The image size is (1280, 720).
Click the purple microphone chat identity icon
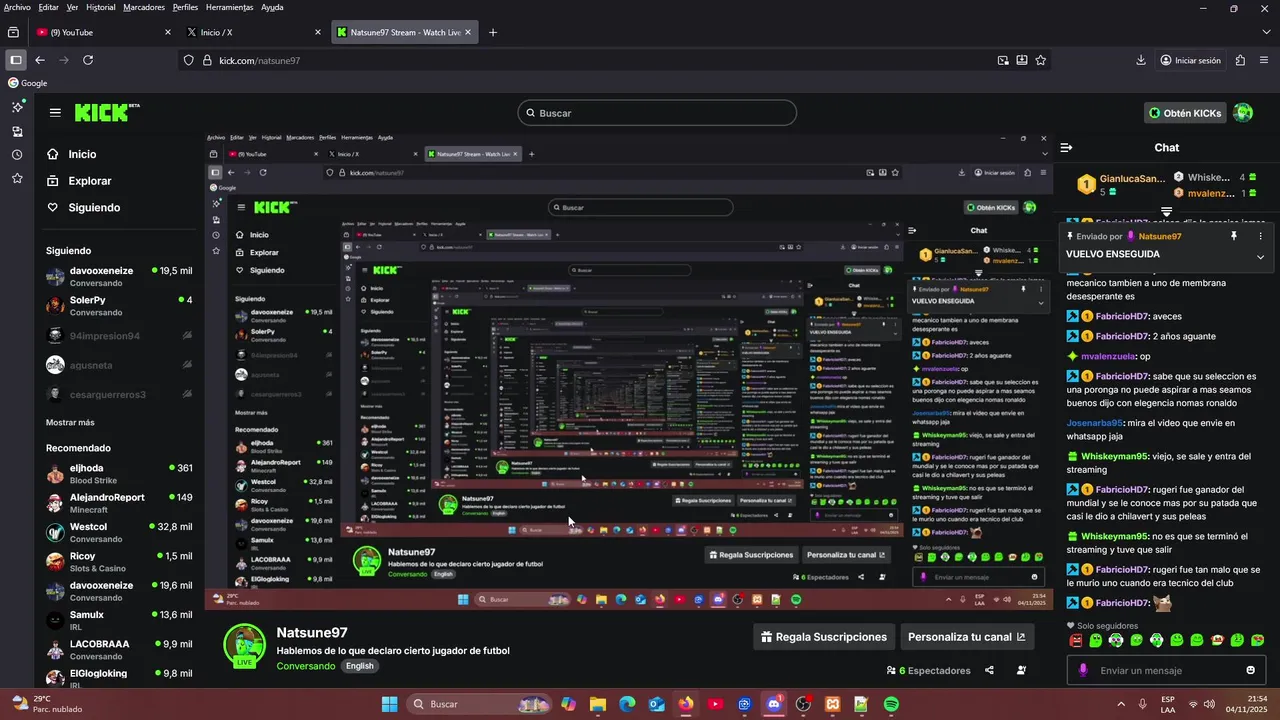[1083, 670]
